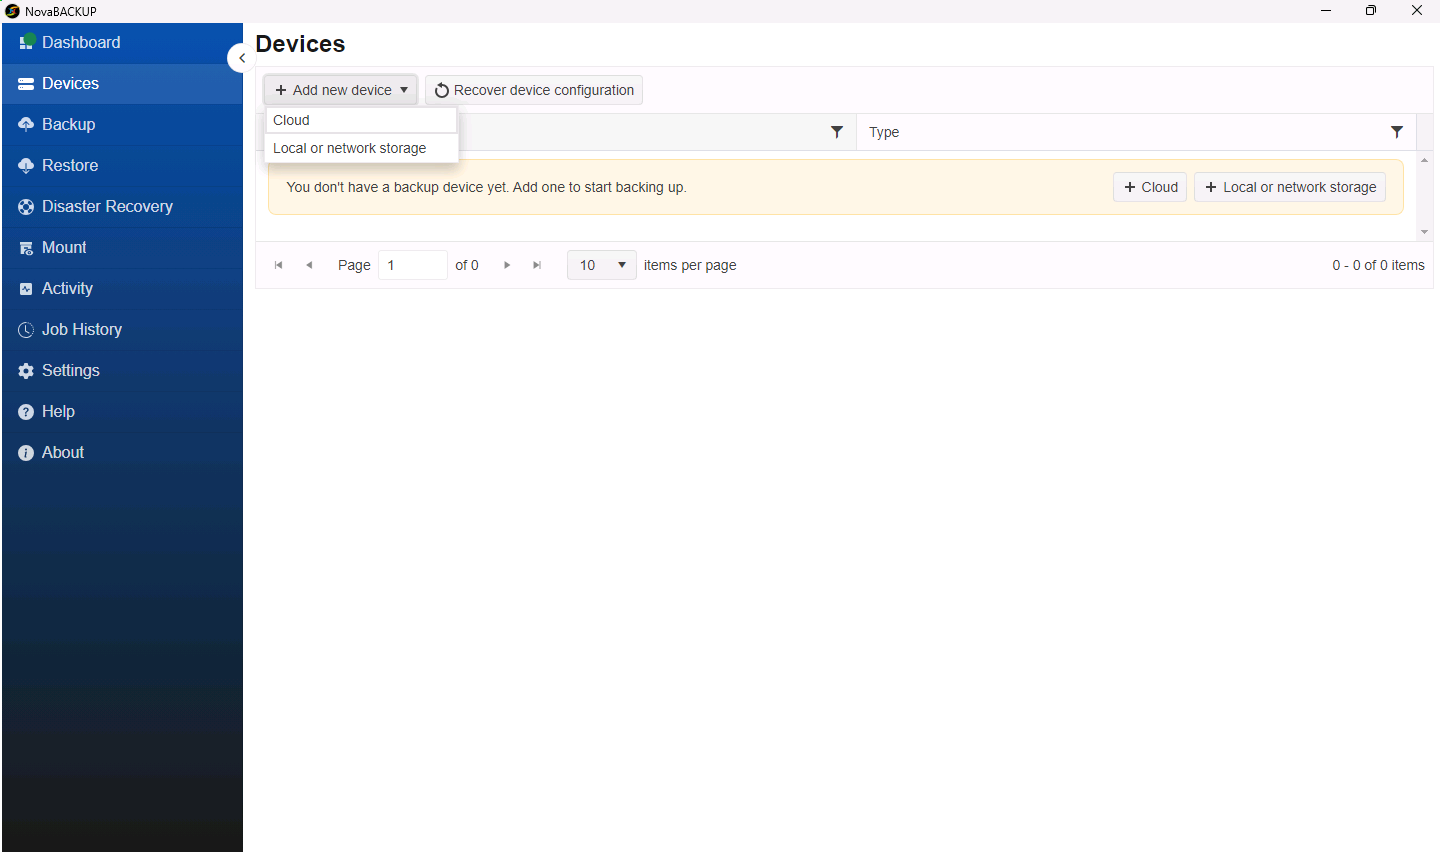Click the About info icon
Screen dimensions: 1440x852
pyautogui.click(x=26, y=453)
